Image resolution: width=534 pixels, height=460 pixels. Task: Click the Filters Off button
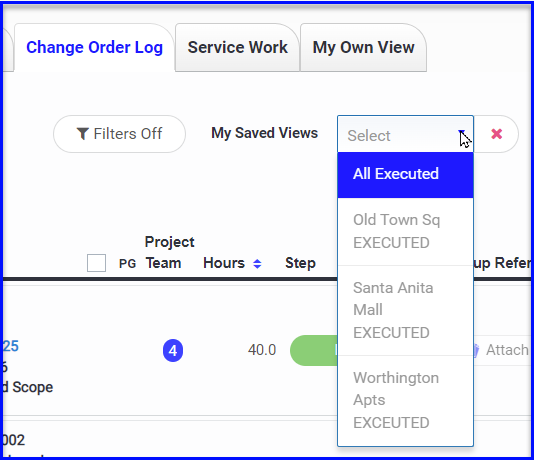tap(119, 134)
